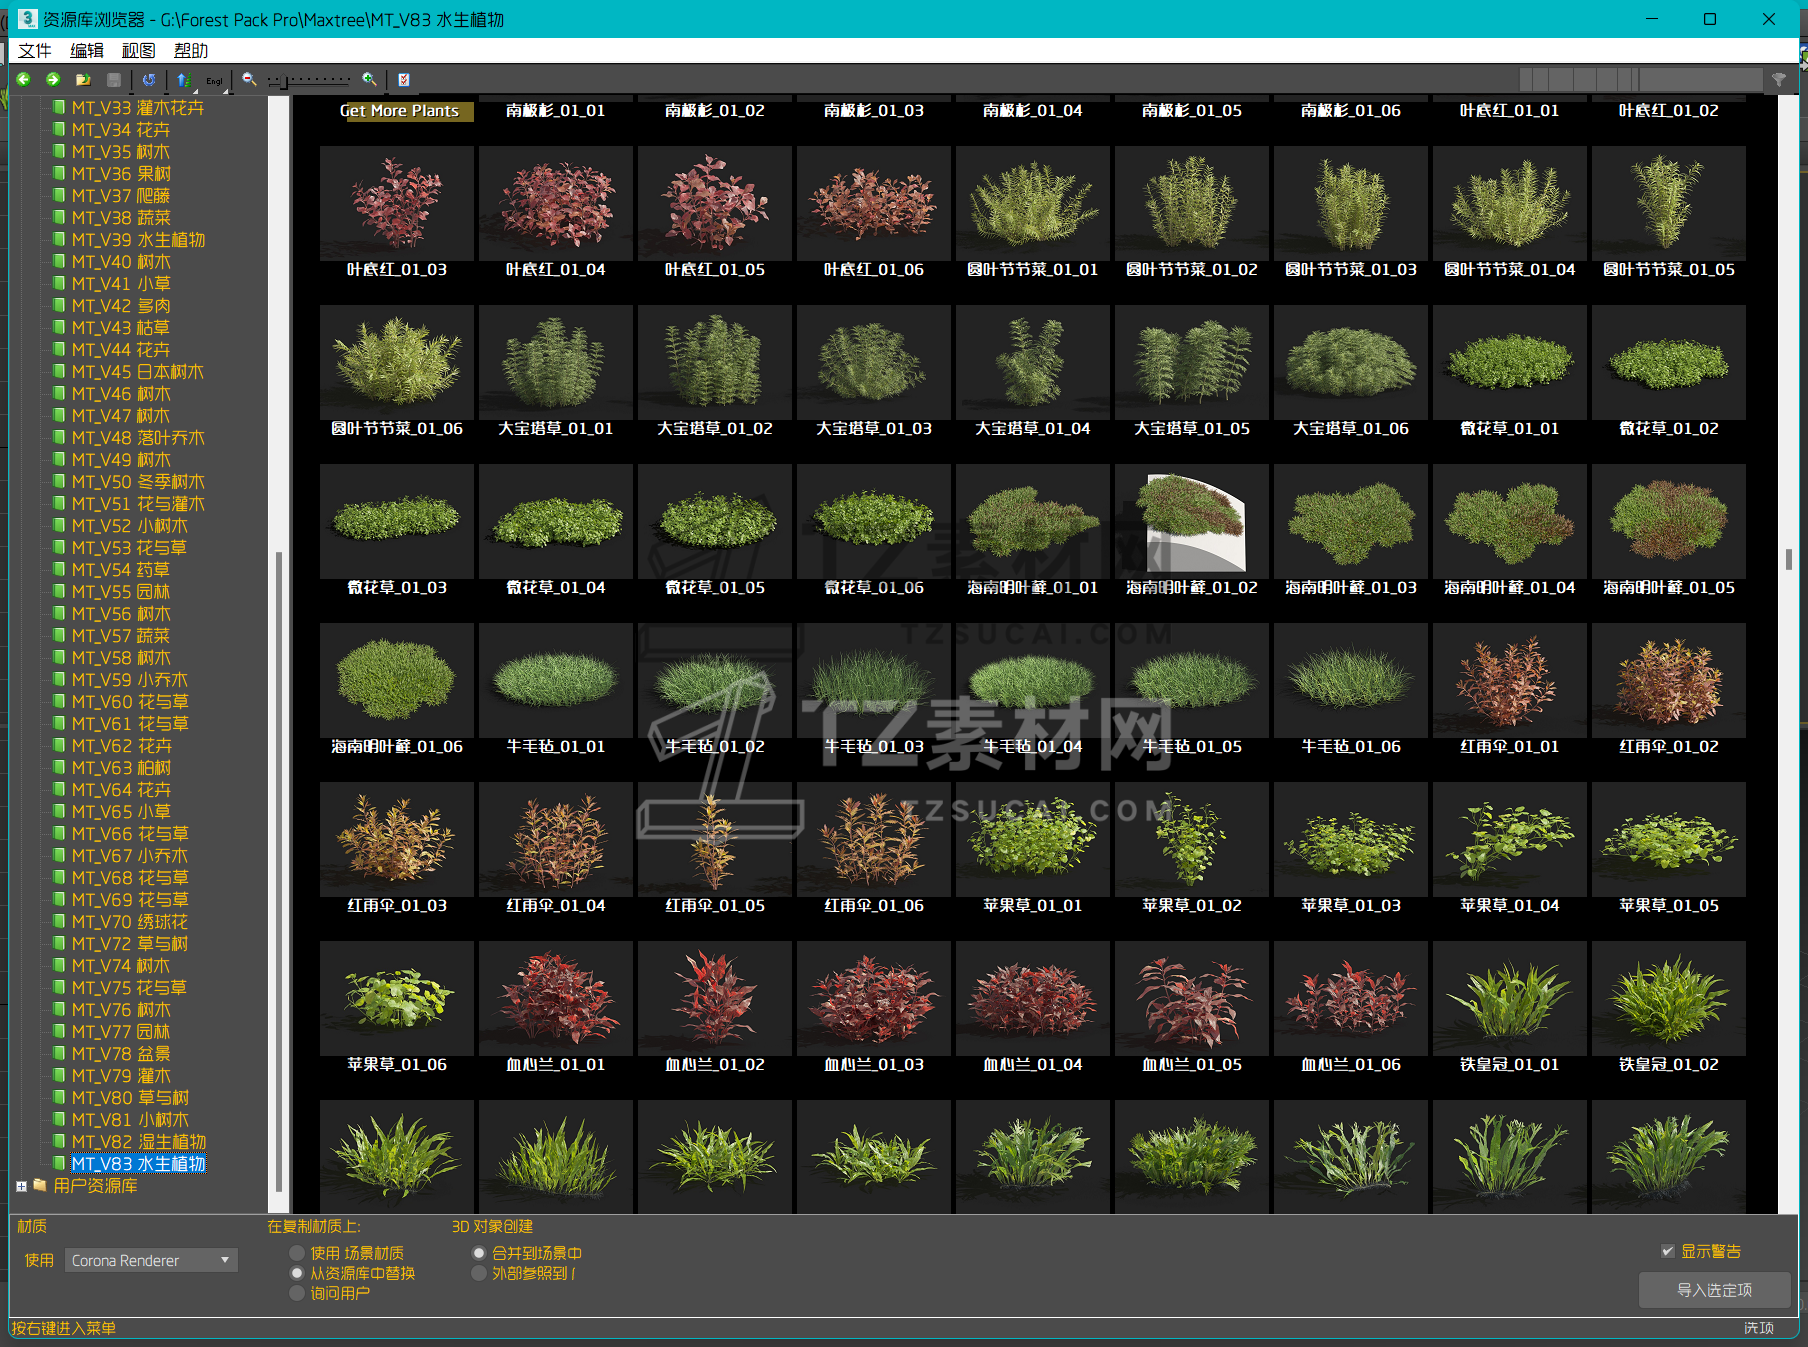Click the green library icon beside MT_V78 盆景
This screenshot has height=1347, width=1808.
[59, 1054]
